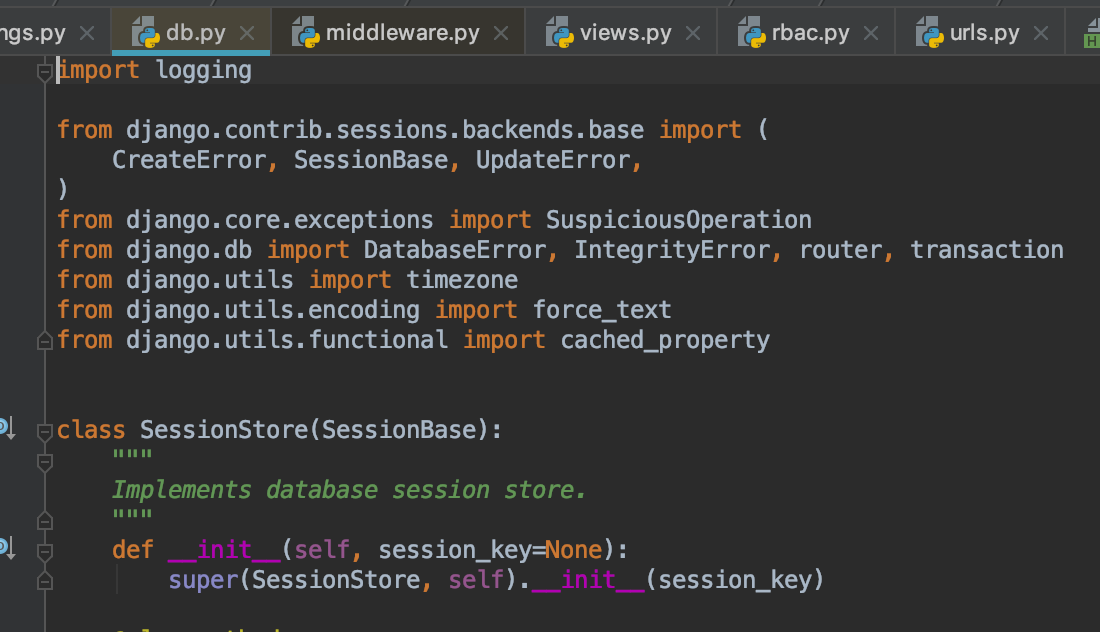
Task: Close the views.py tab
Action: pos(694,33)
